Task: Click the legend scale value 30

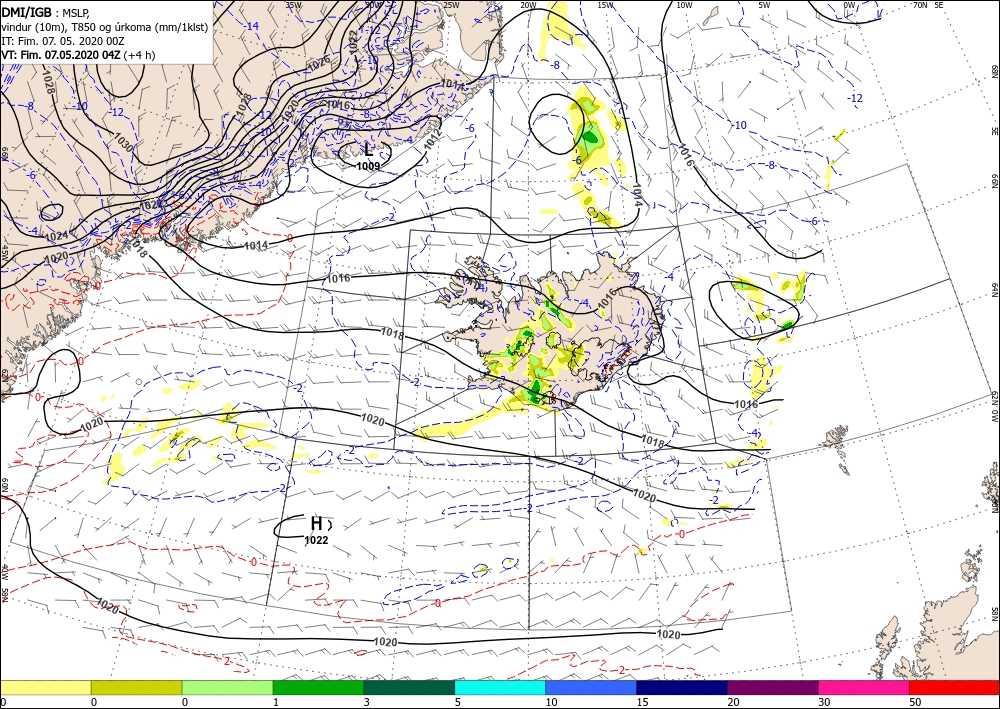Action: click(x=825, y=702)
